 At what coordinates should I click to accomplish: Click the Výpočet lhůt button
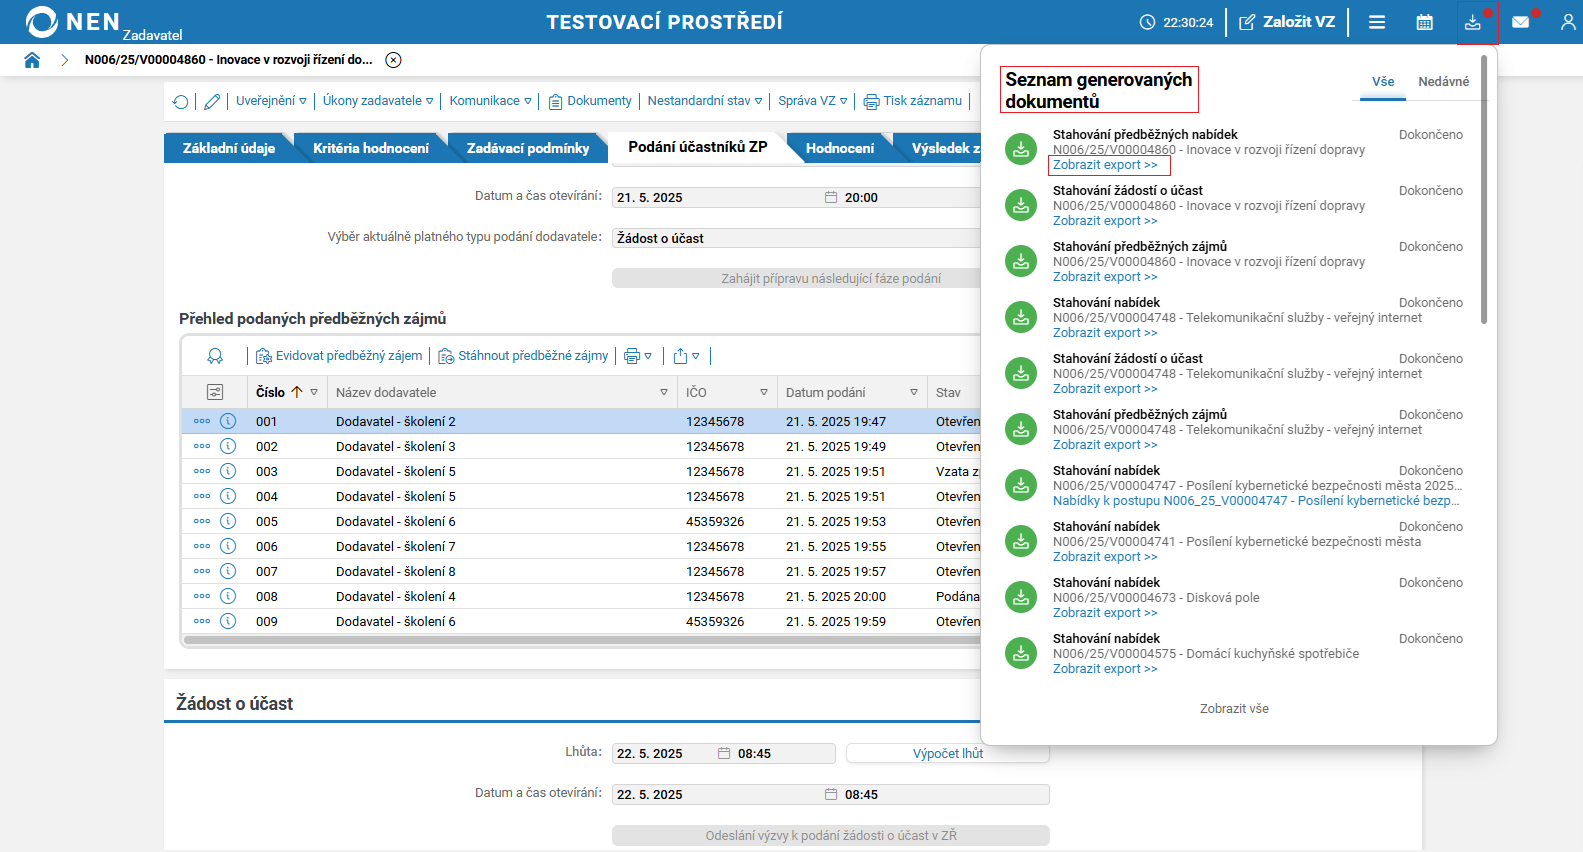947,754
